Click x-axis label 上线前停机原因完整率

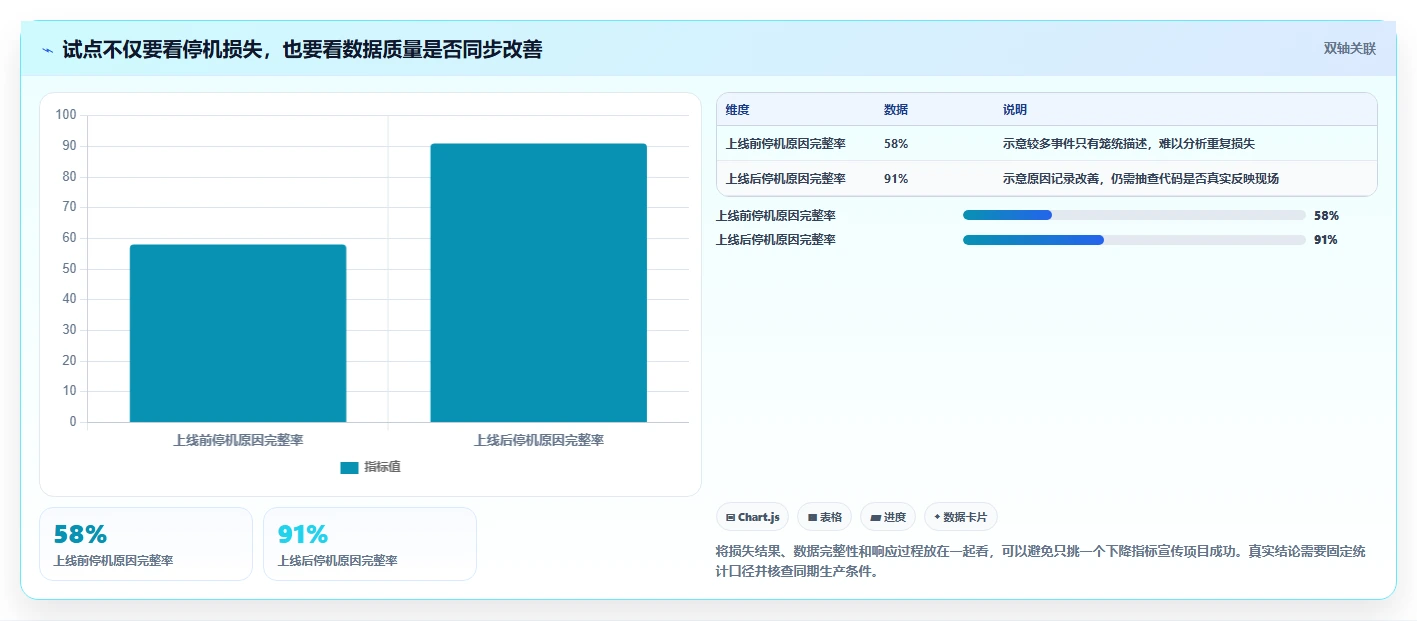[238, 440]
